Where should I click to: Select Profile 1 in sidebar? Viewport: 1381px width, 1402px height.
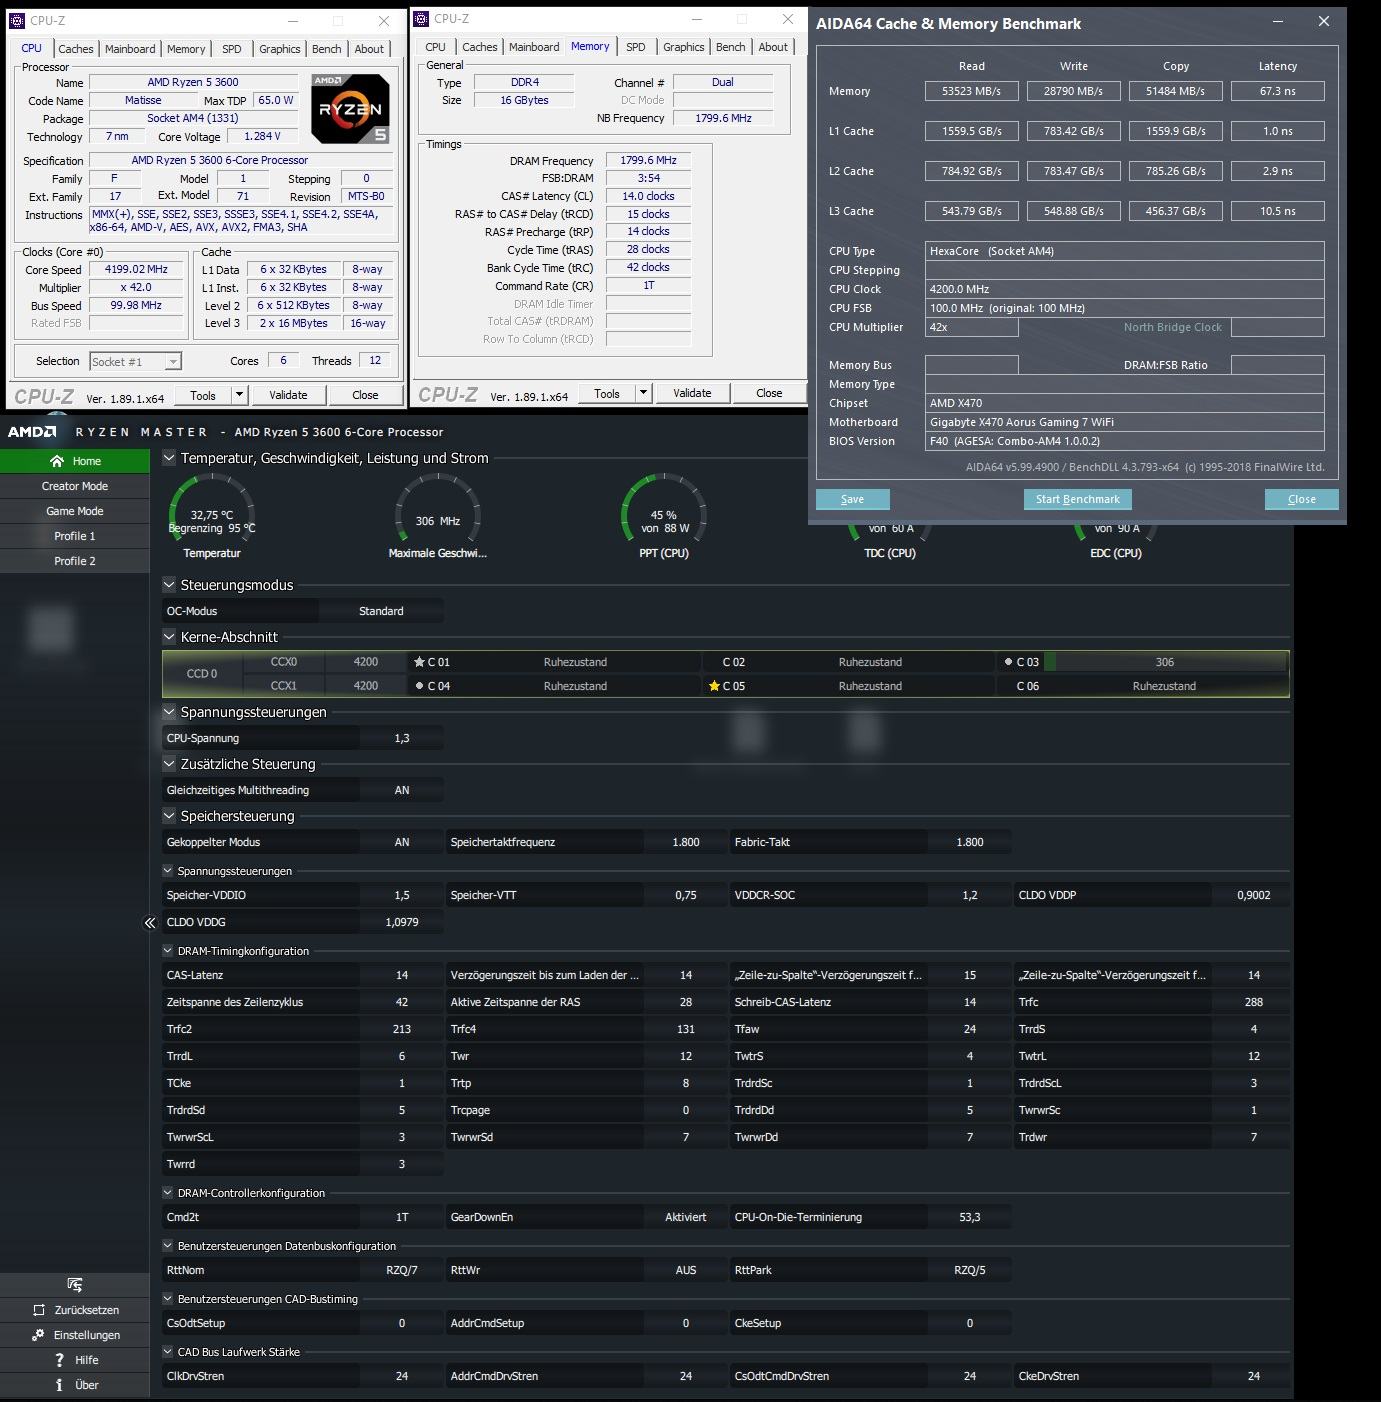pos(75,536)
